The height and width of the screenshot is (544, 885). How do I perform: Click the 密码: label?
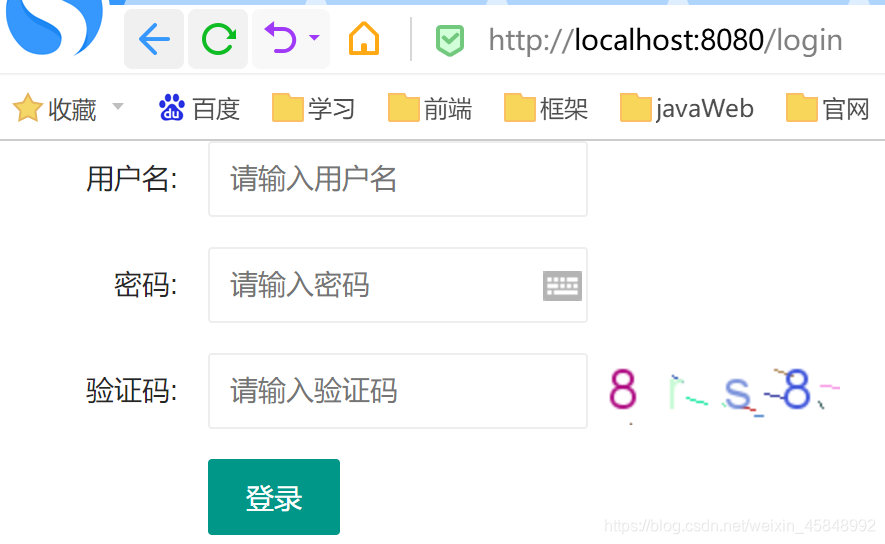[146, 285]
